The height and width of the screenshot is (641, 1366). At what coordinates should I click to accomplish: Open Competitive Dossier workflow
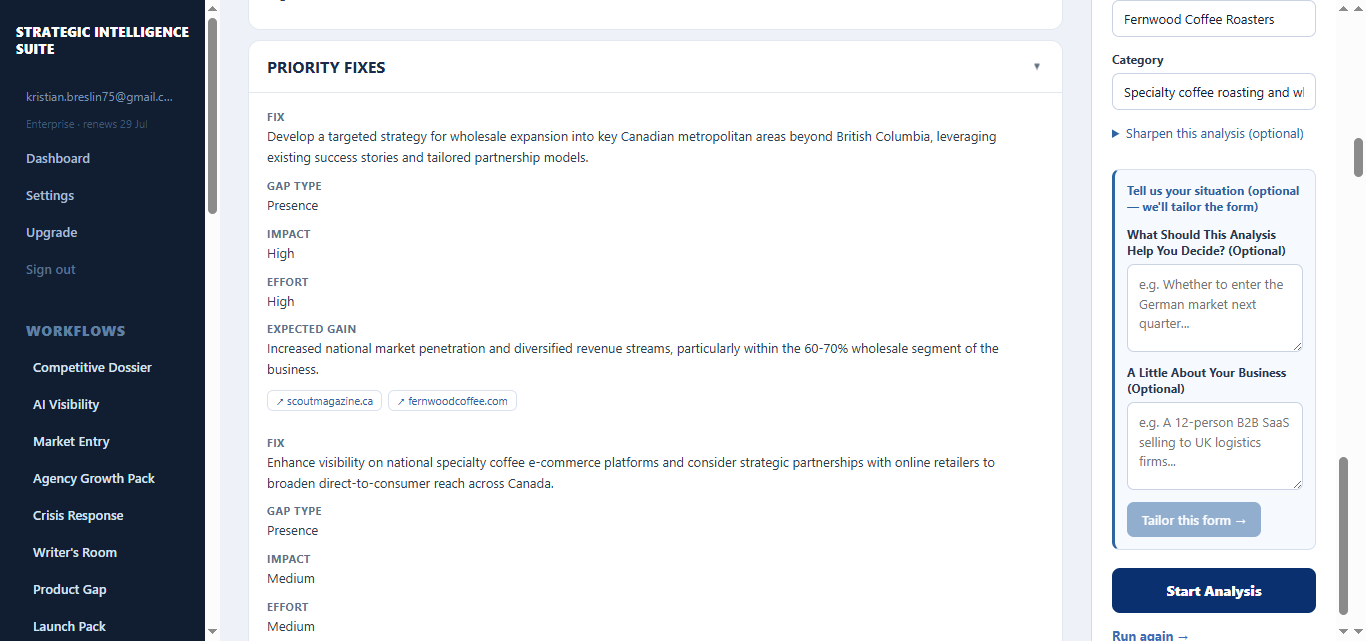[92, 367]
